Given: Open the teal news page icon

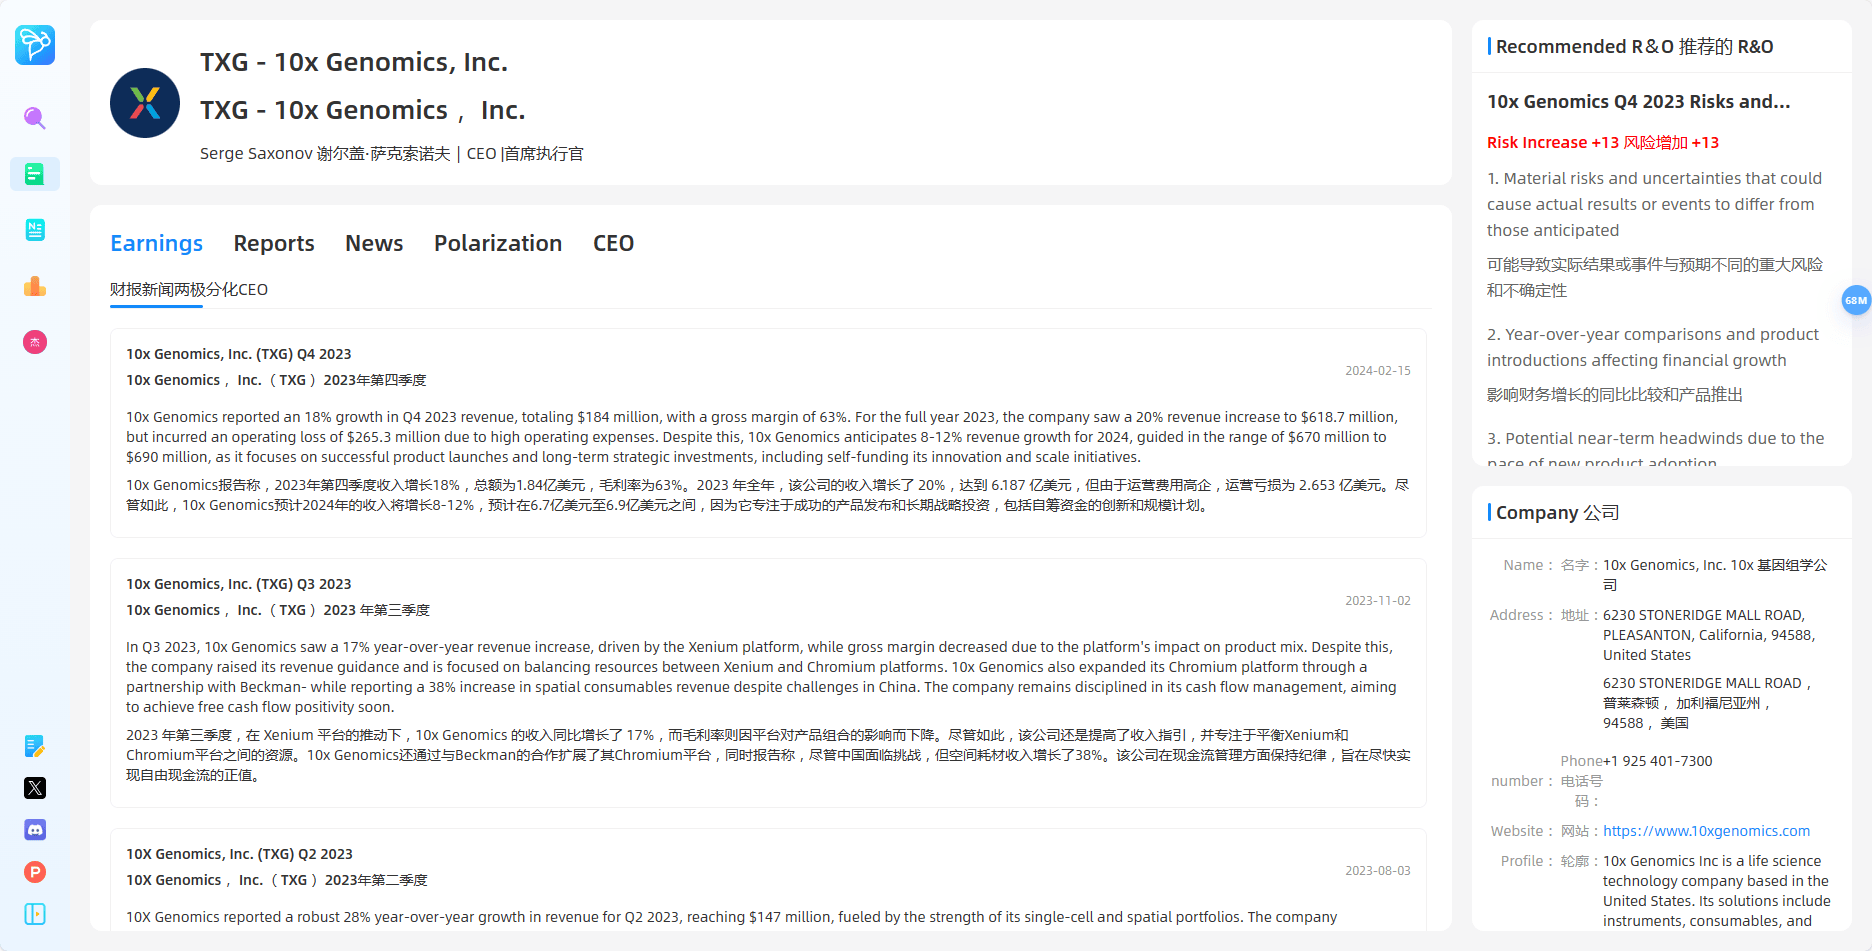Looking at the screenshot, I should pos(35,230).
